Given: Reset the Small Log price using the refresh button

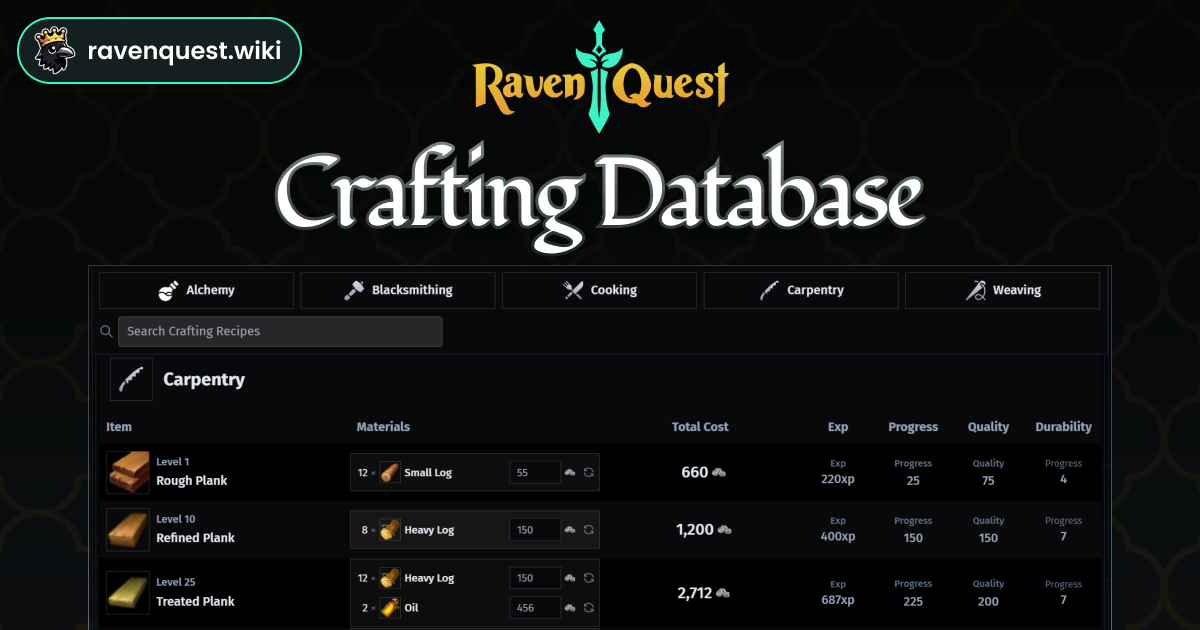Looking at the screenshot, I should tap(589, 473).
